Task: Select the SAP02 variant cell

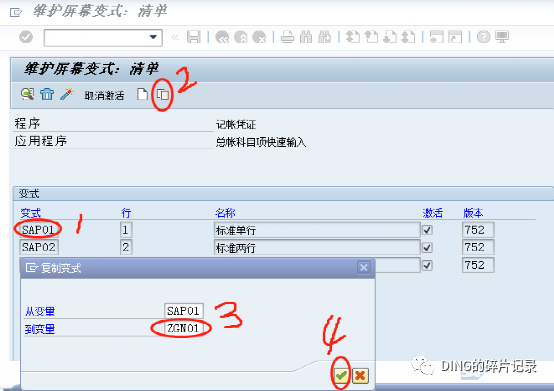Action: click(x=39, y=247)
